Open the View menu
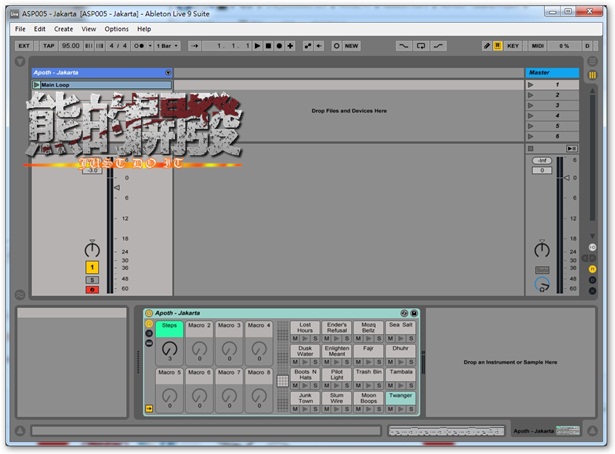The width and height of the screenshot is (615, 454). (x=89, y=29)
